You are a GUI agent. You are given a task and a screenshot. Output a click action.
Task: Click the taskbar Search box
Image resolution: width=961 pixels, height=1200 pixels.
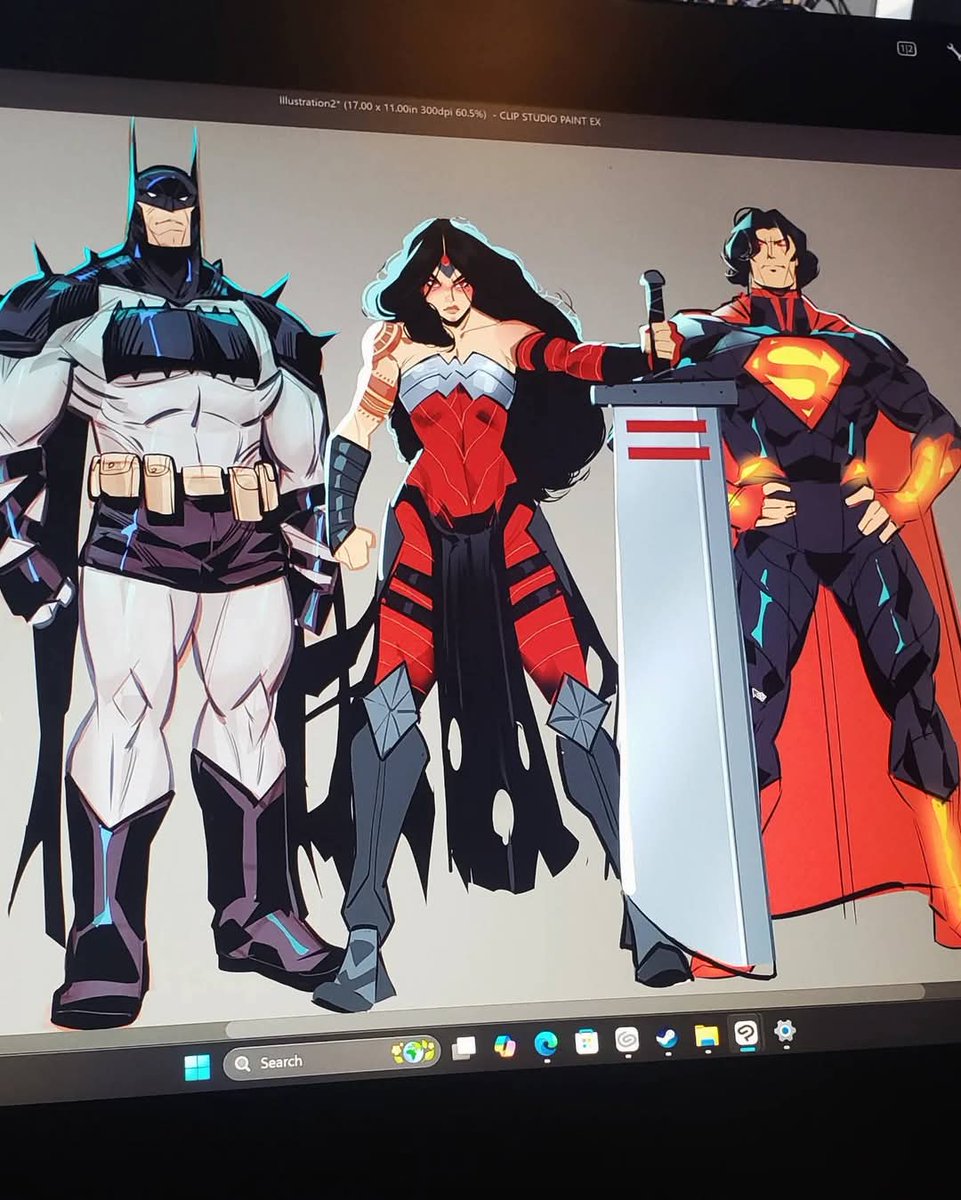[x=331, y=1057]
